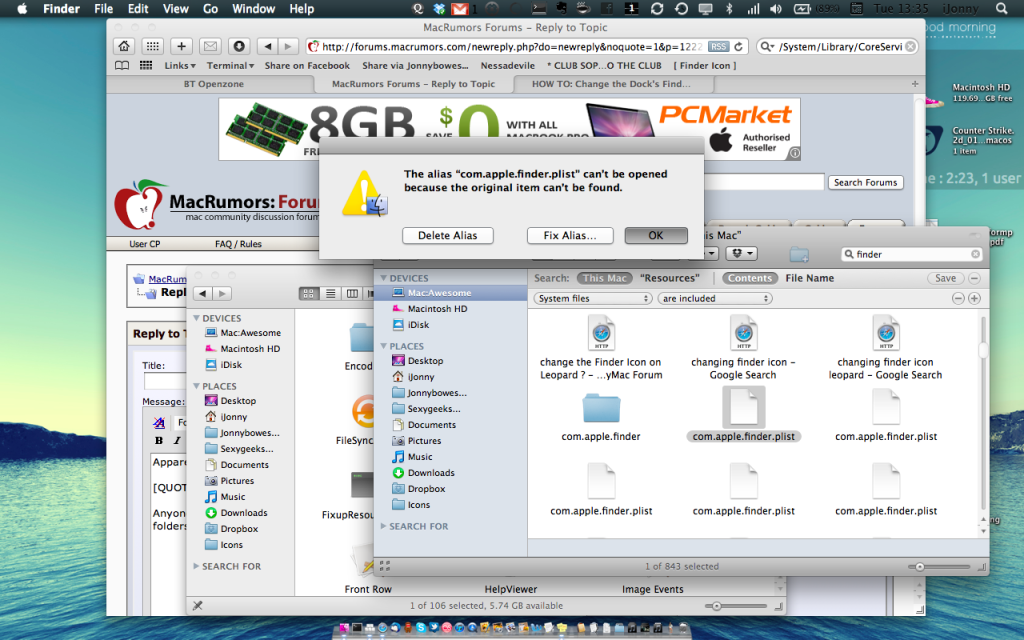Switch rear Finder window to column view

click(x=352, y=294)
